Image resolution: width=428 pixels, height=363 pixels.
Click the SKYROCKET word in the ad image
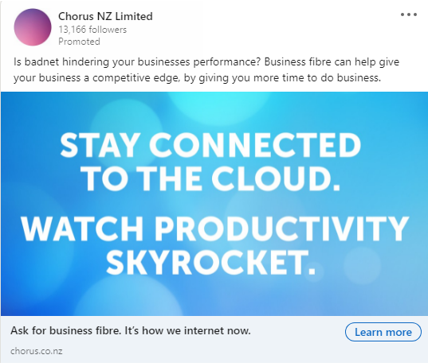pos(211,262)
